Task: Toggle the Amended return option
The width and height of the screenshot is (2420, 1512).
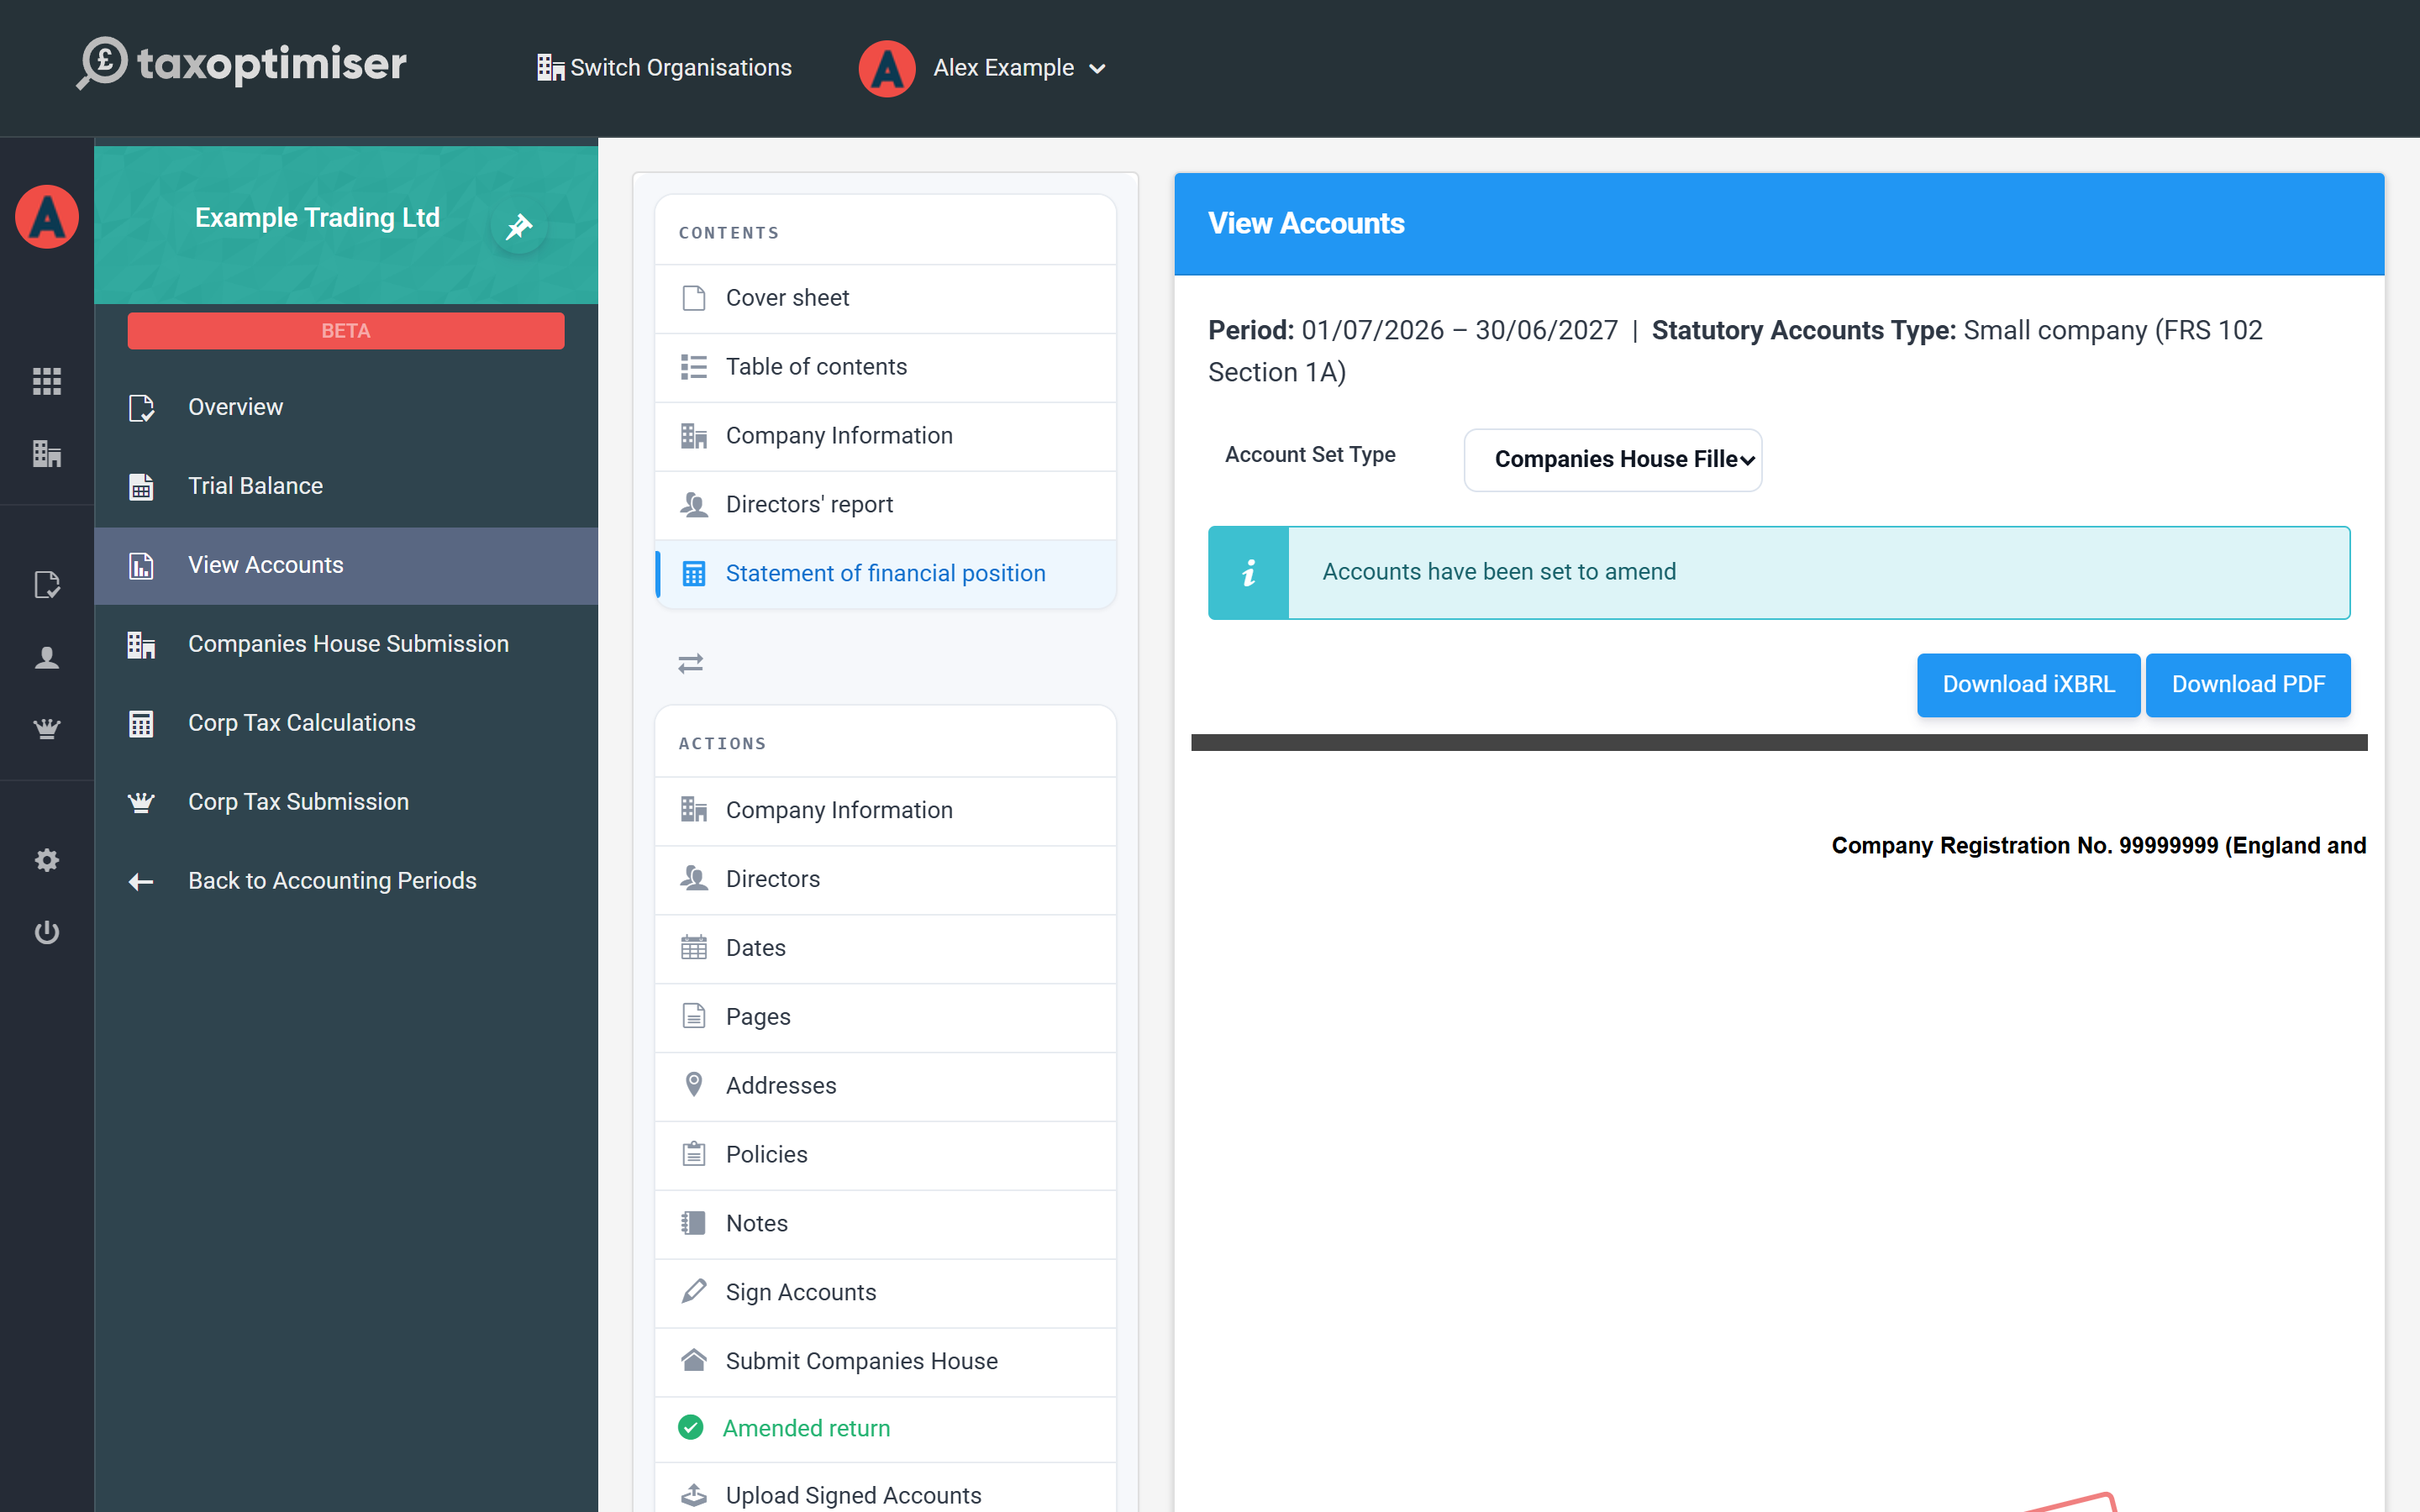Action: click(885, 1429)
